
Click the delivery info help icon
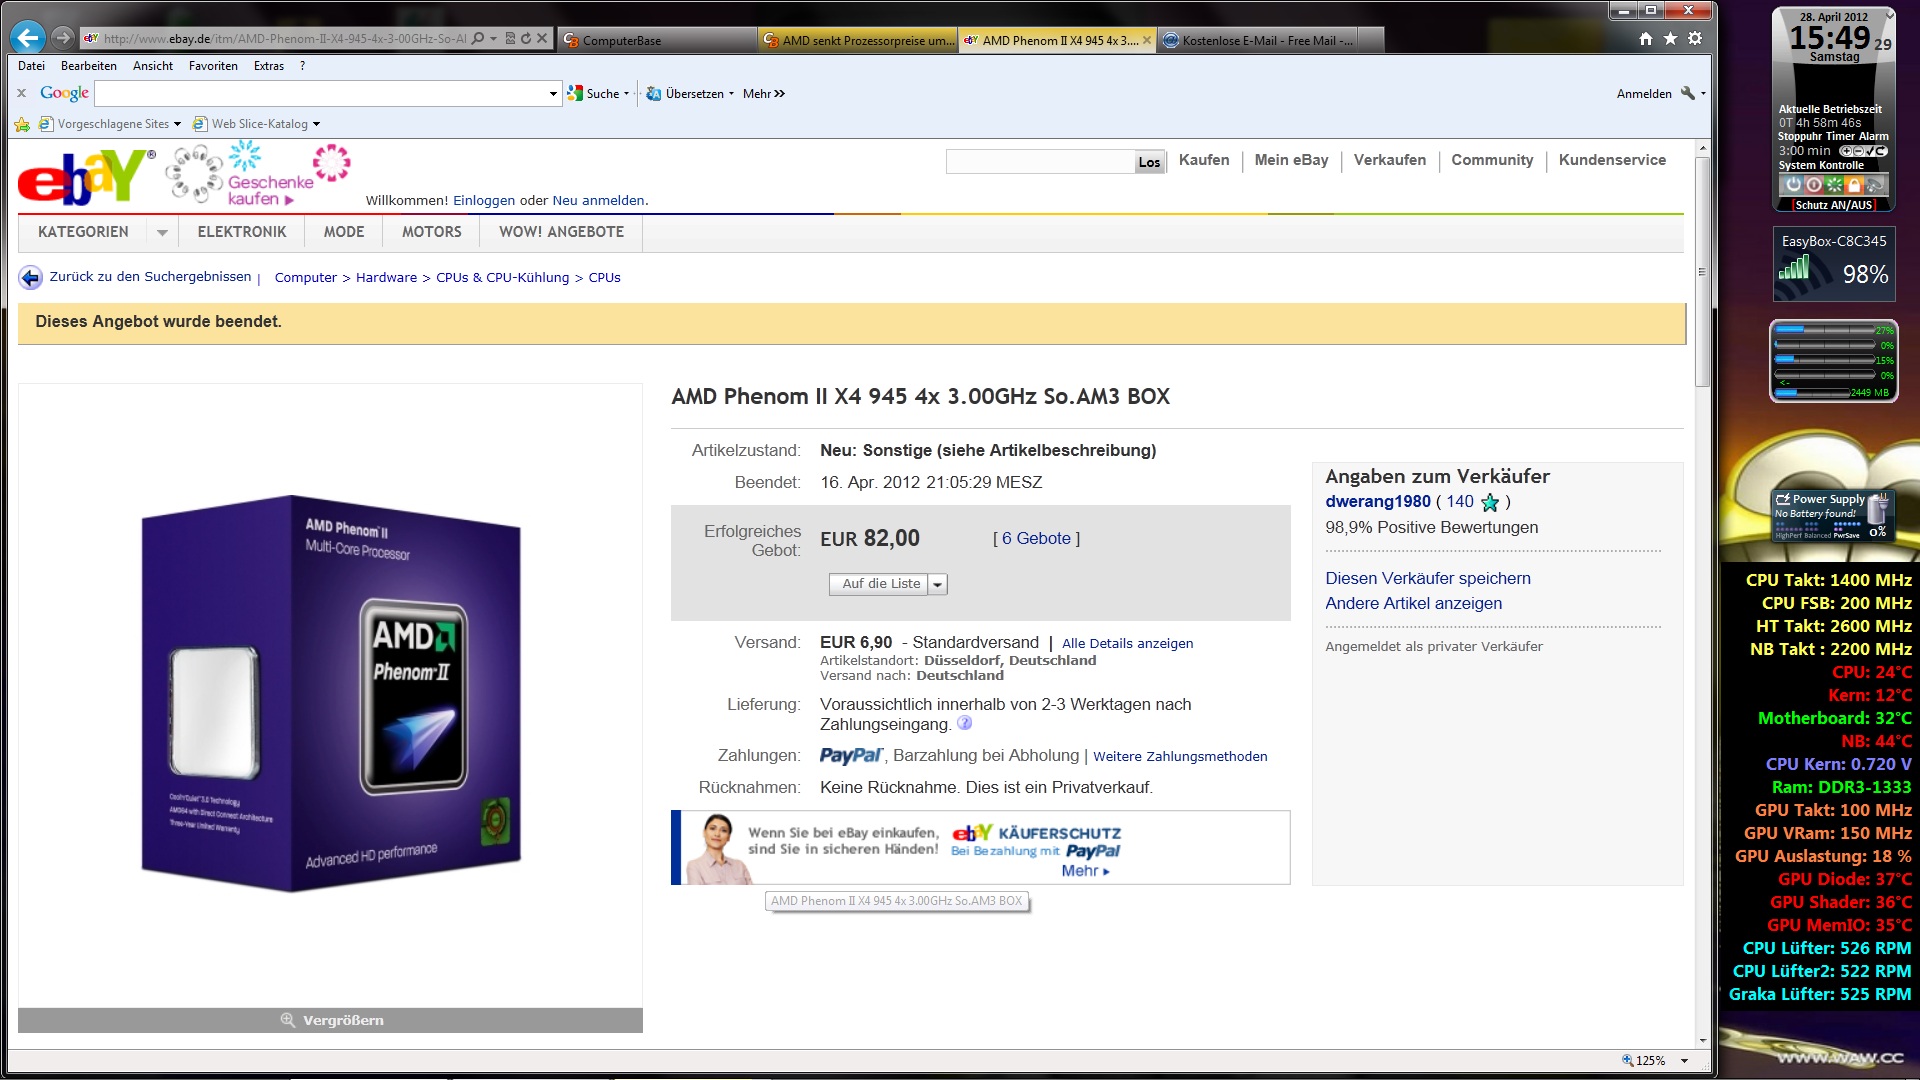[964, 723]
